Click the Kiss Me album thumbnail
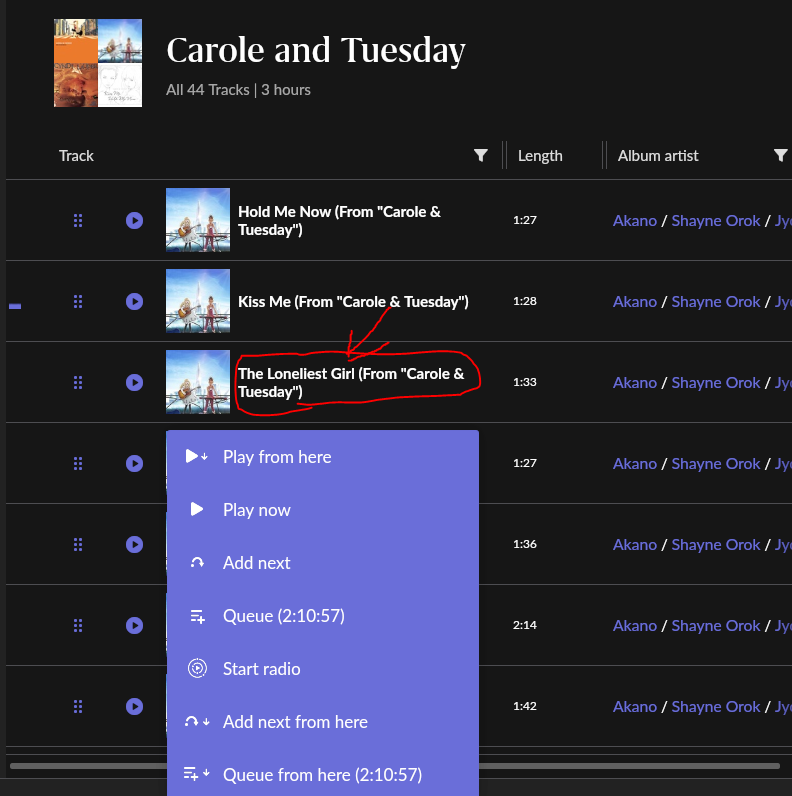792x796 pixels. [198, 301]
